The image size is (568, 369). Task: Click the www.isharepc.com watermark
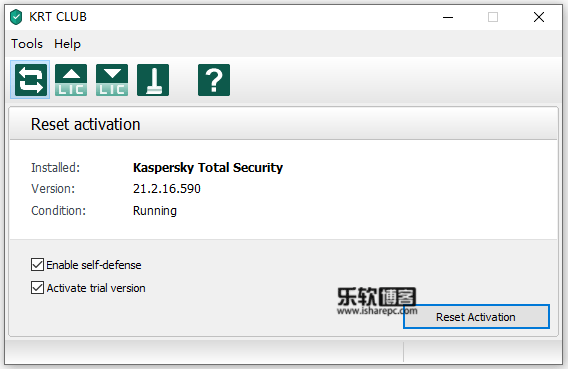pos(377,311)
